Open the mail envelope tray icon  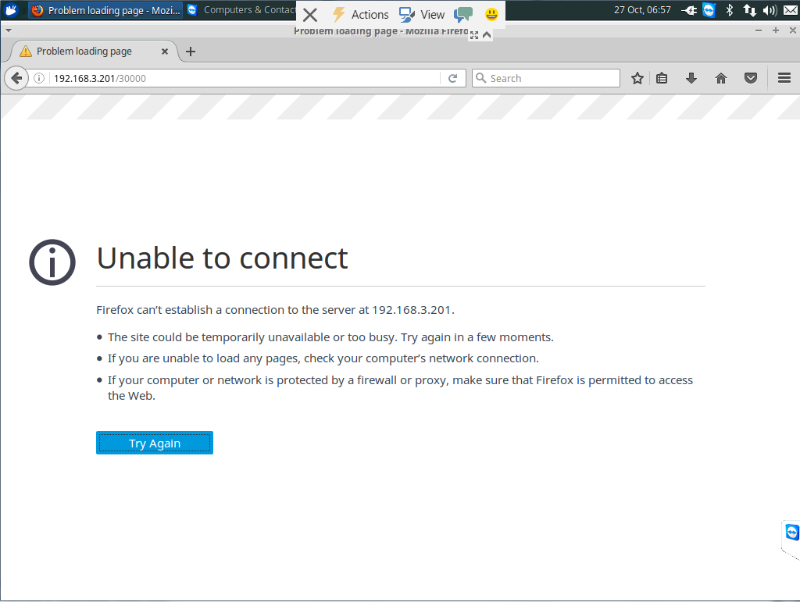pos(790,10)
